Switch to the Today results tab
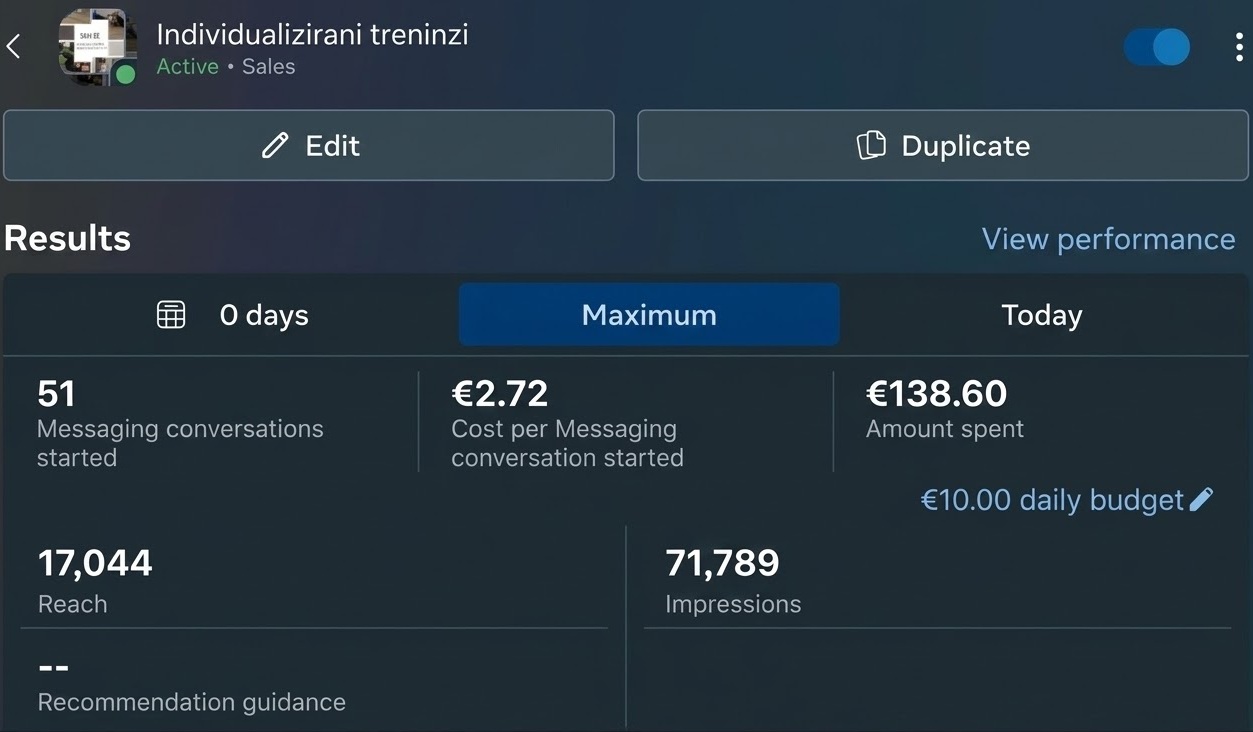The width and height of the screenshot is (1253, 732). pos(1041,314)
